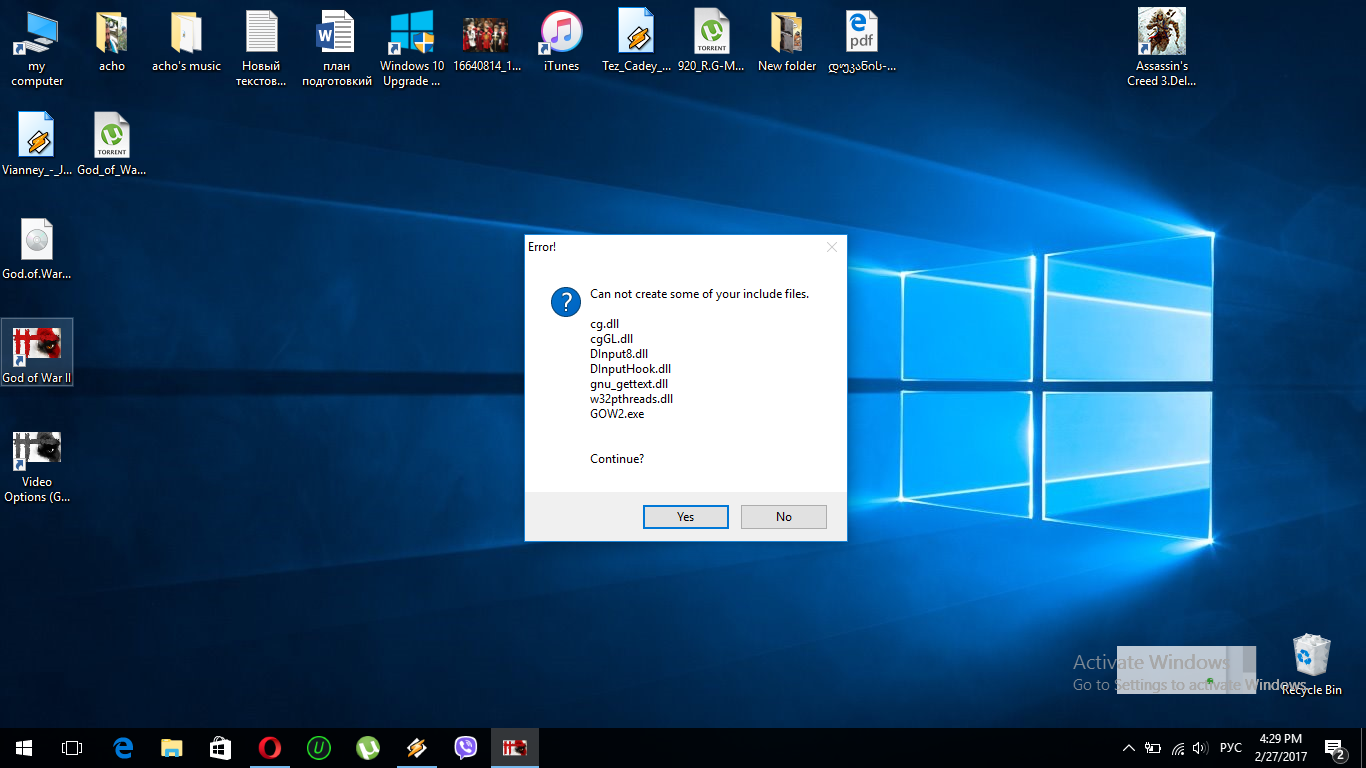The image size is (1366, 768).
Task: Open Opera browser from the taskbar
Action: click(269, 748)
